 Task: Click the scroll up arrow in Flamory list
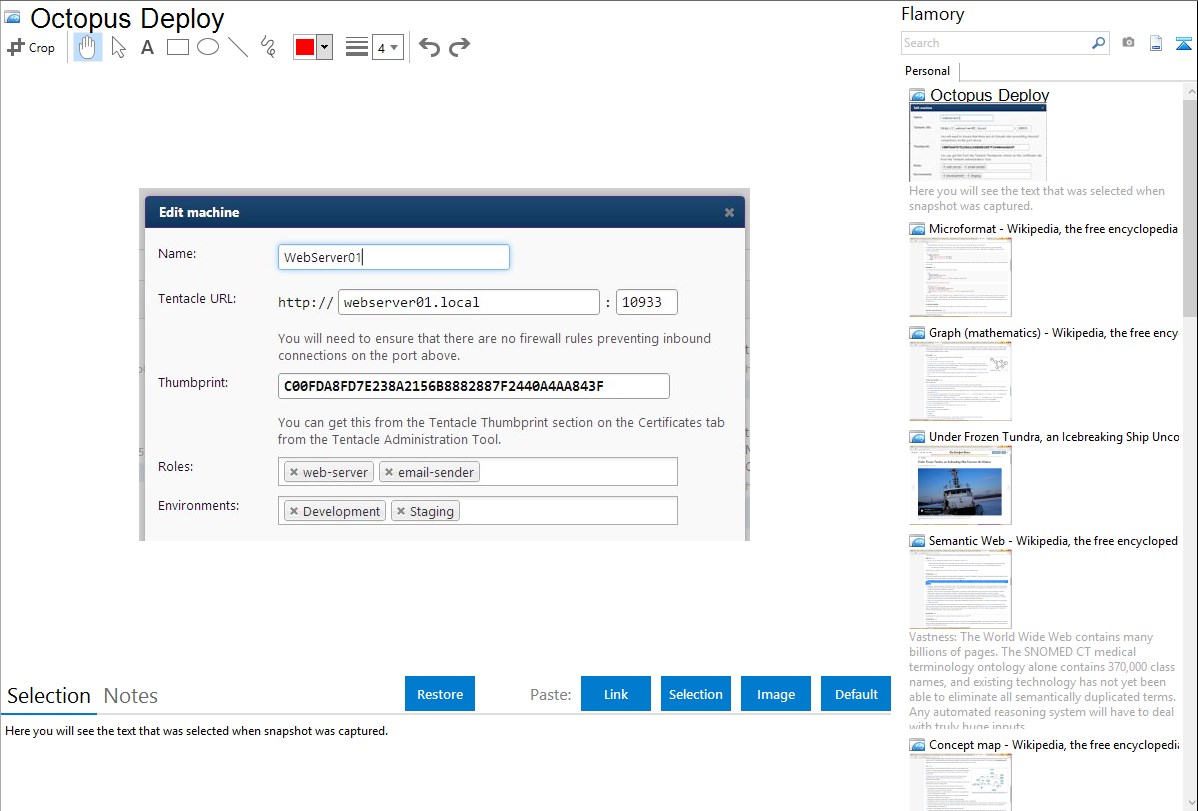coord(1190,91)
